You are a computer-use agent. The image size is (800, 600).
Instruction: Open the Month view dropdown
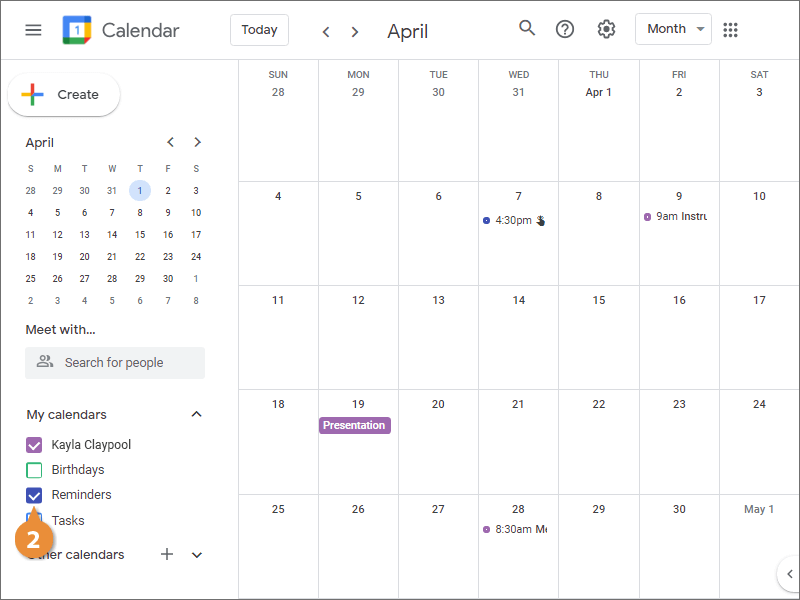pos(673,29)
